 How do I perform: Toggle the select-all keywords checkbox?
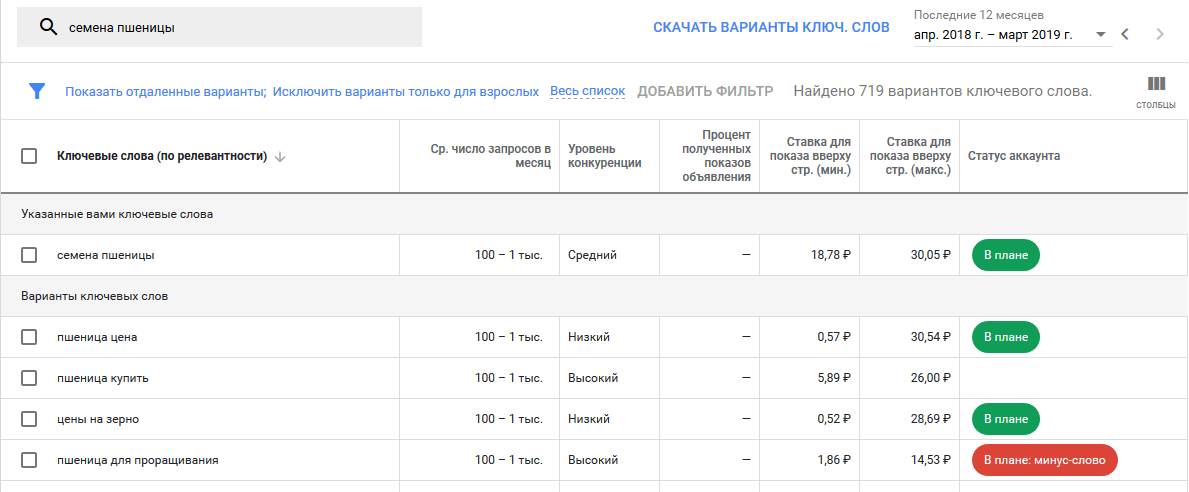pos(29,156)
